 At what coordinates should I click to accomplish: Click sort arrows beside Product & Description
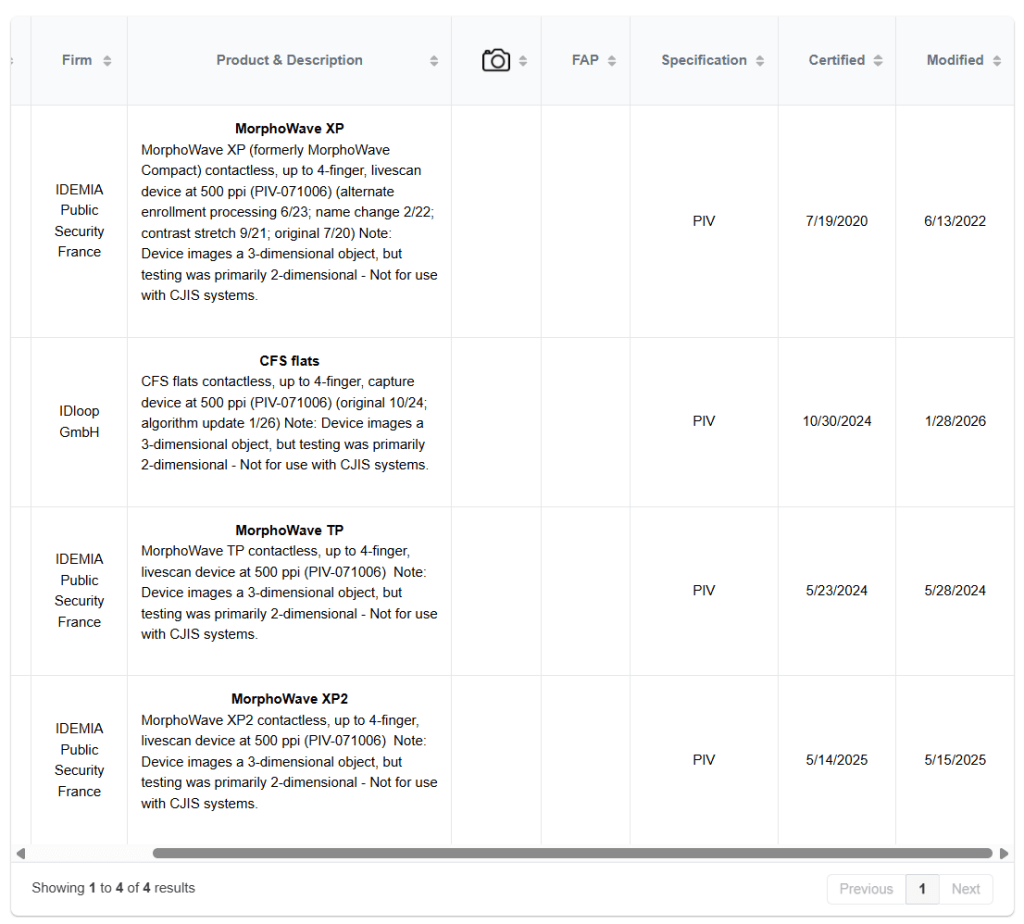(434, 61)
